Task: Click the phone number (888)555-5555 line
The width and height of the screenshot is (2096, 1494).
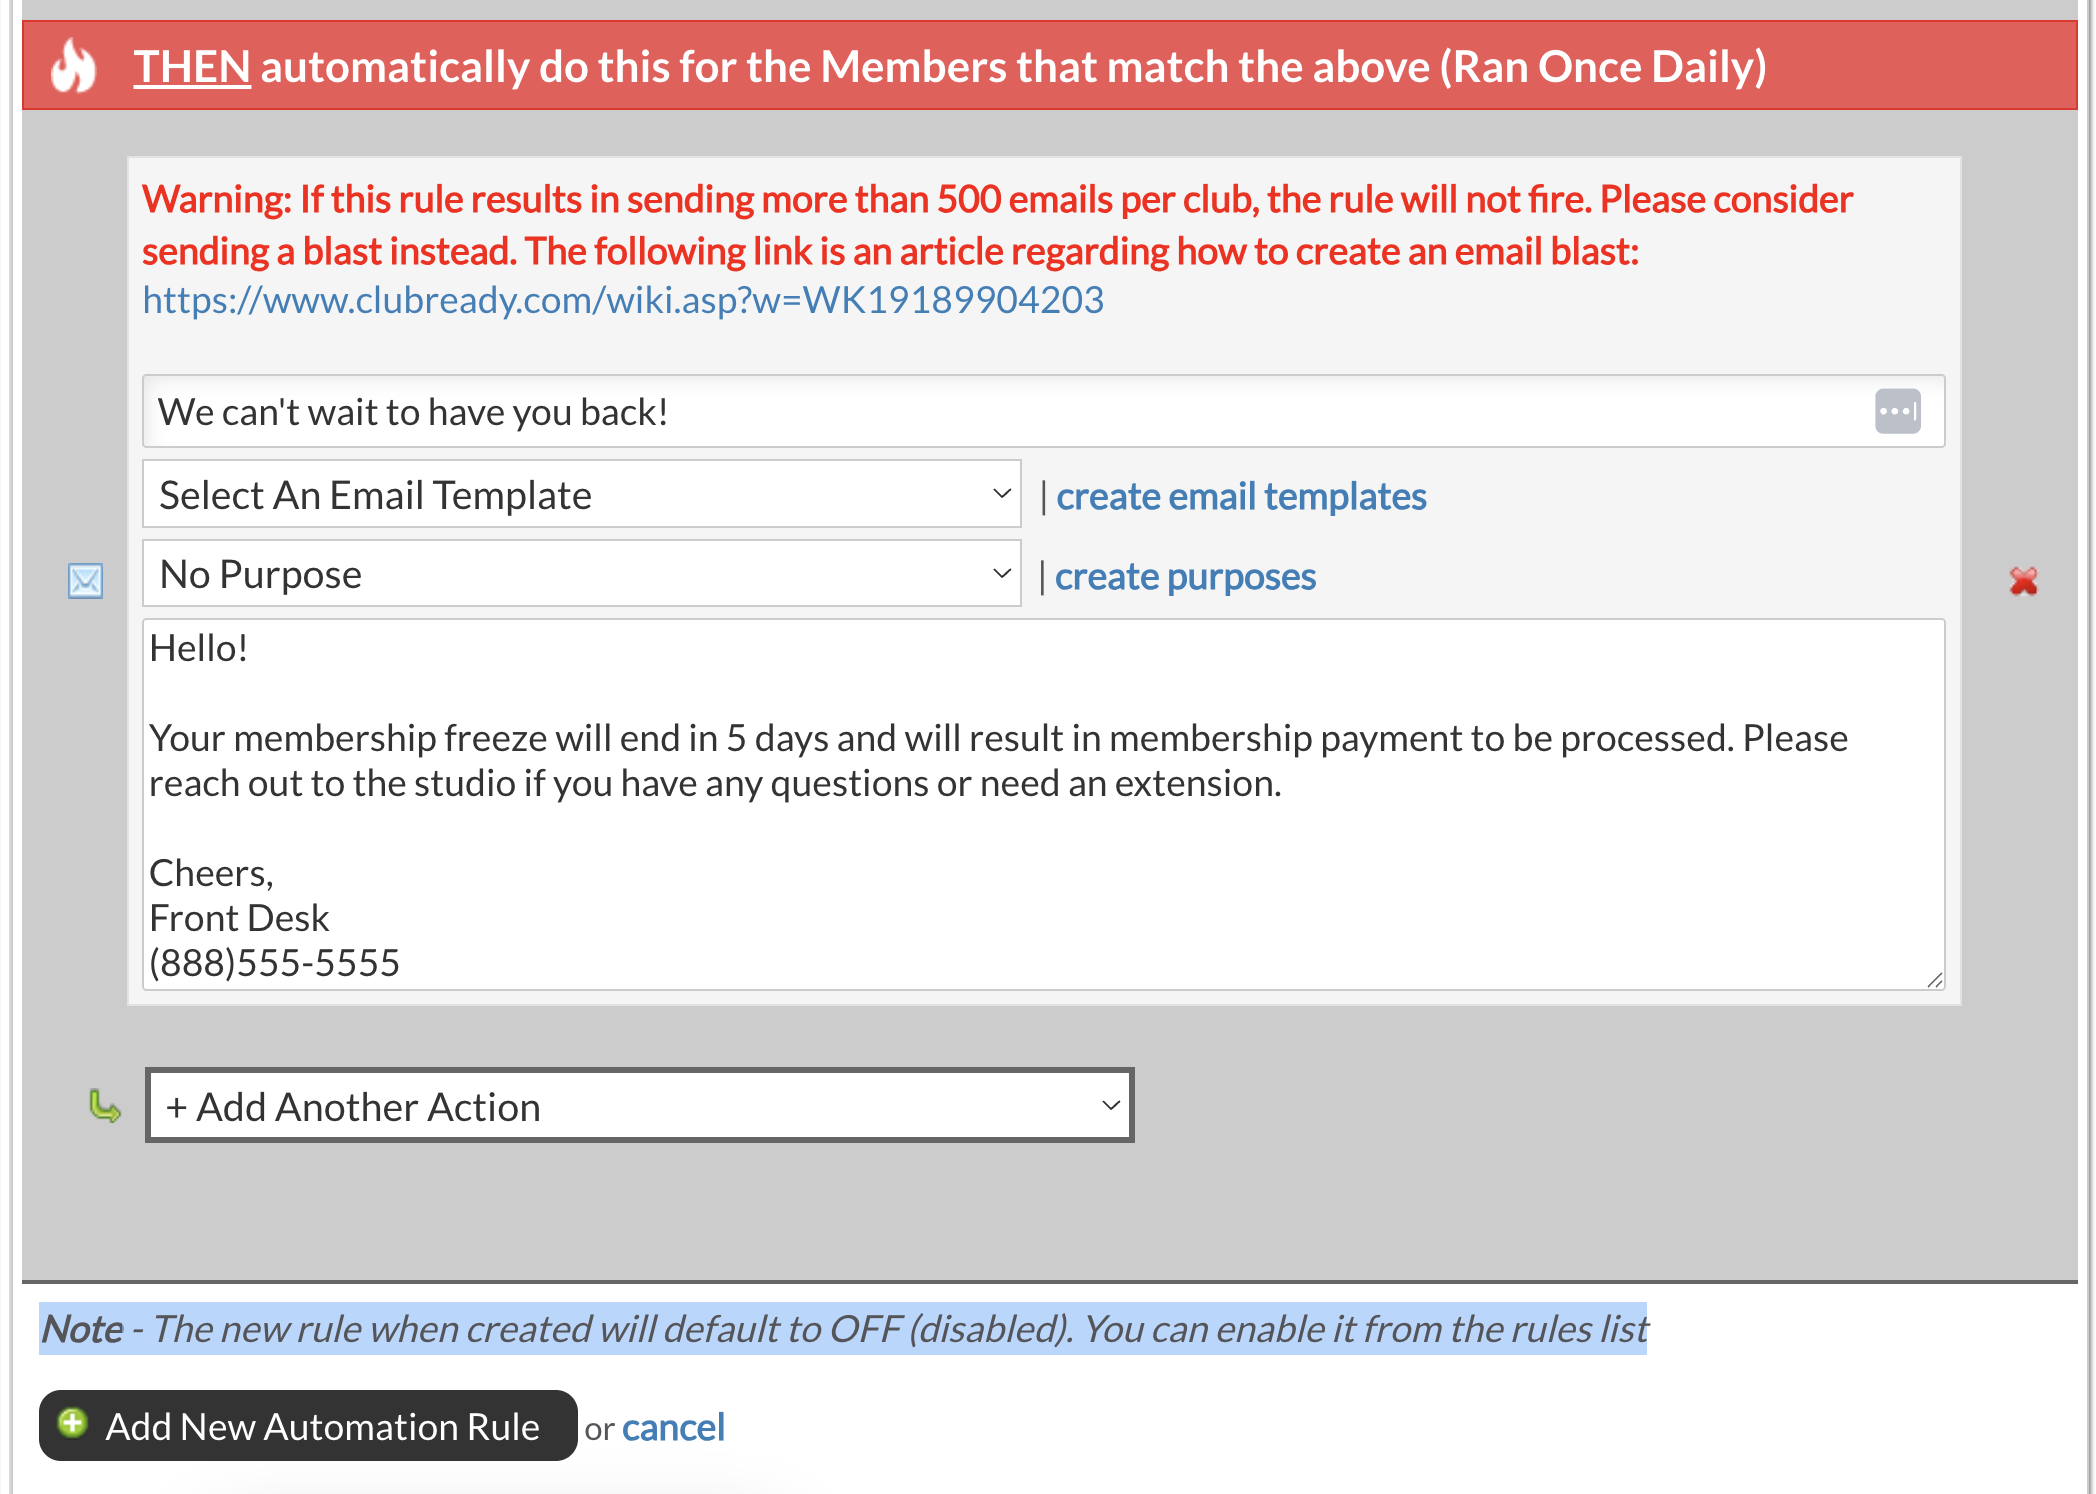Action: click(x=274, y=963)
